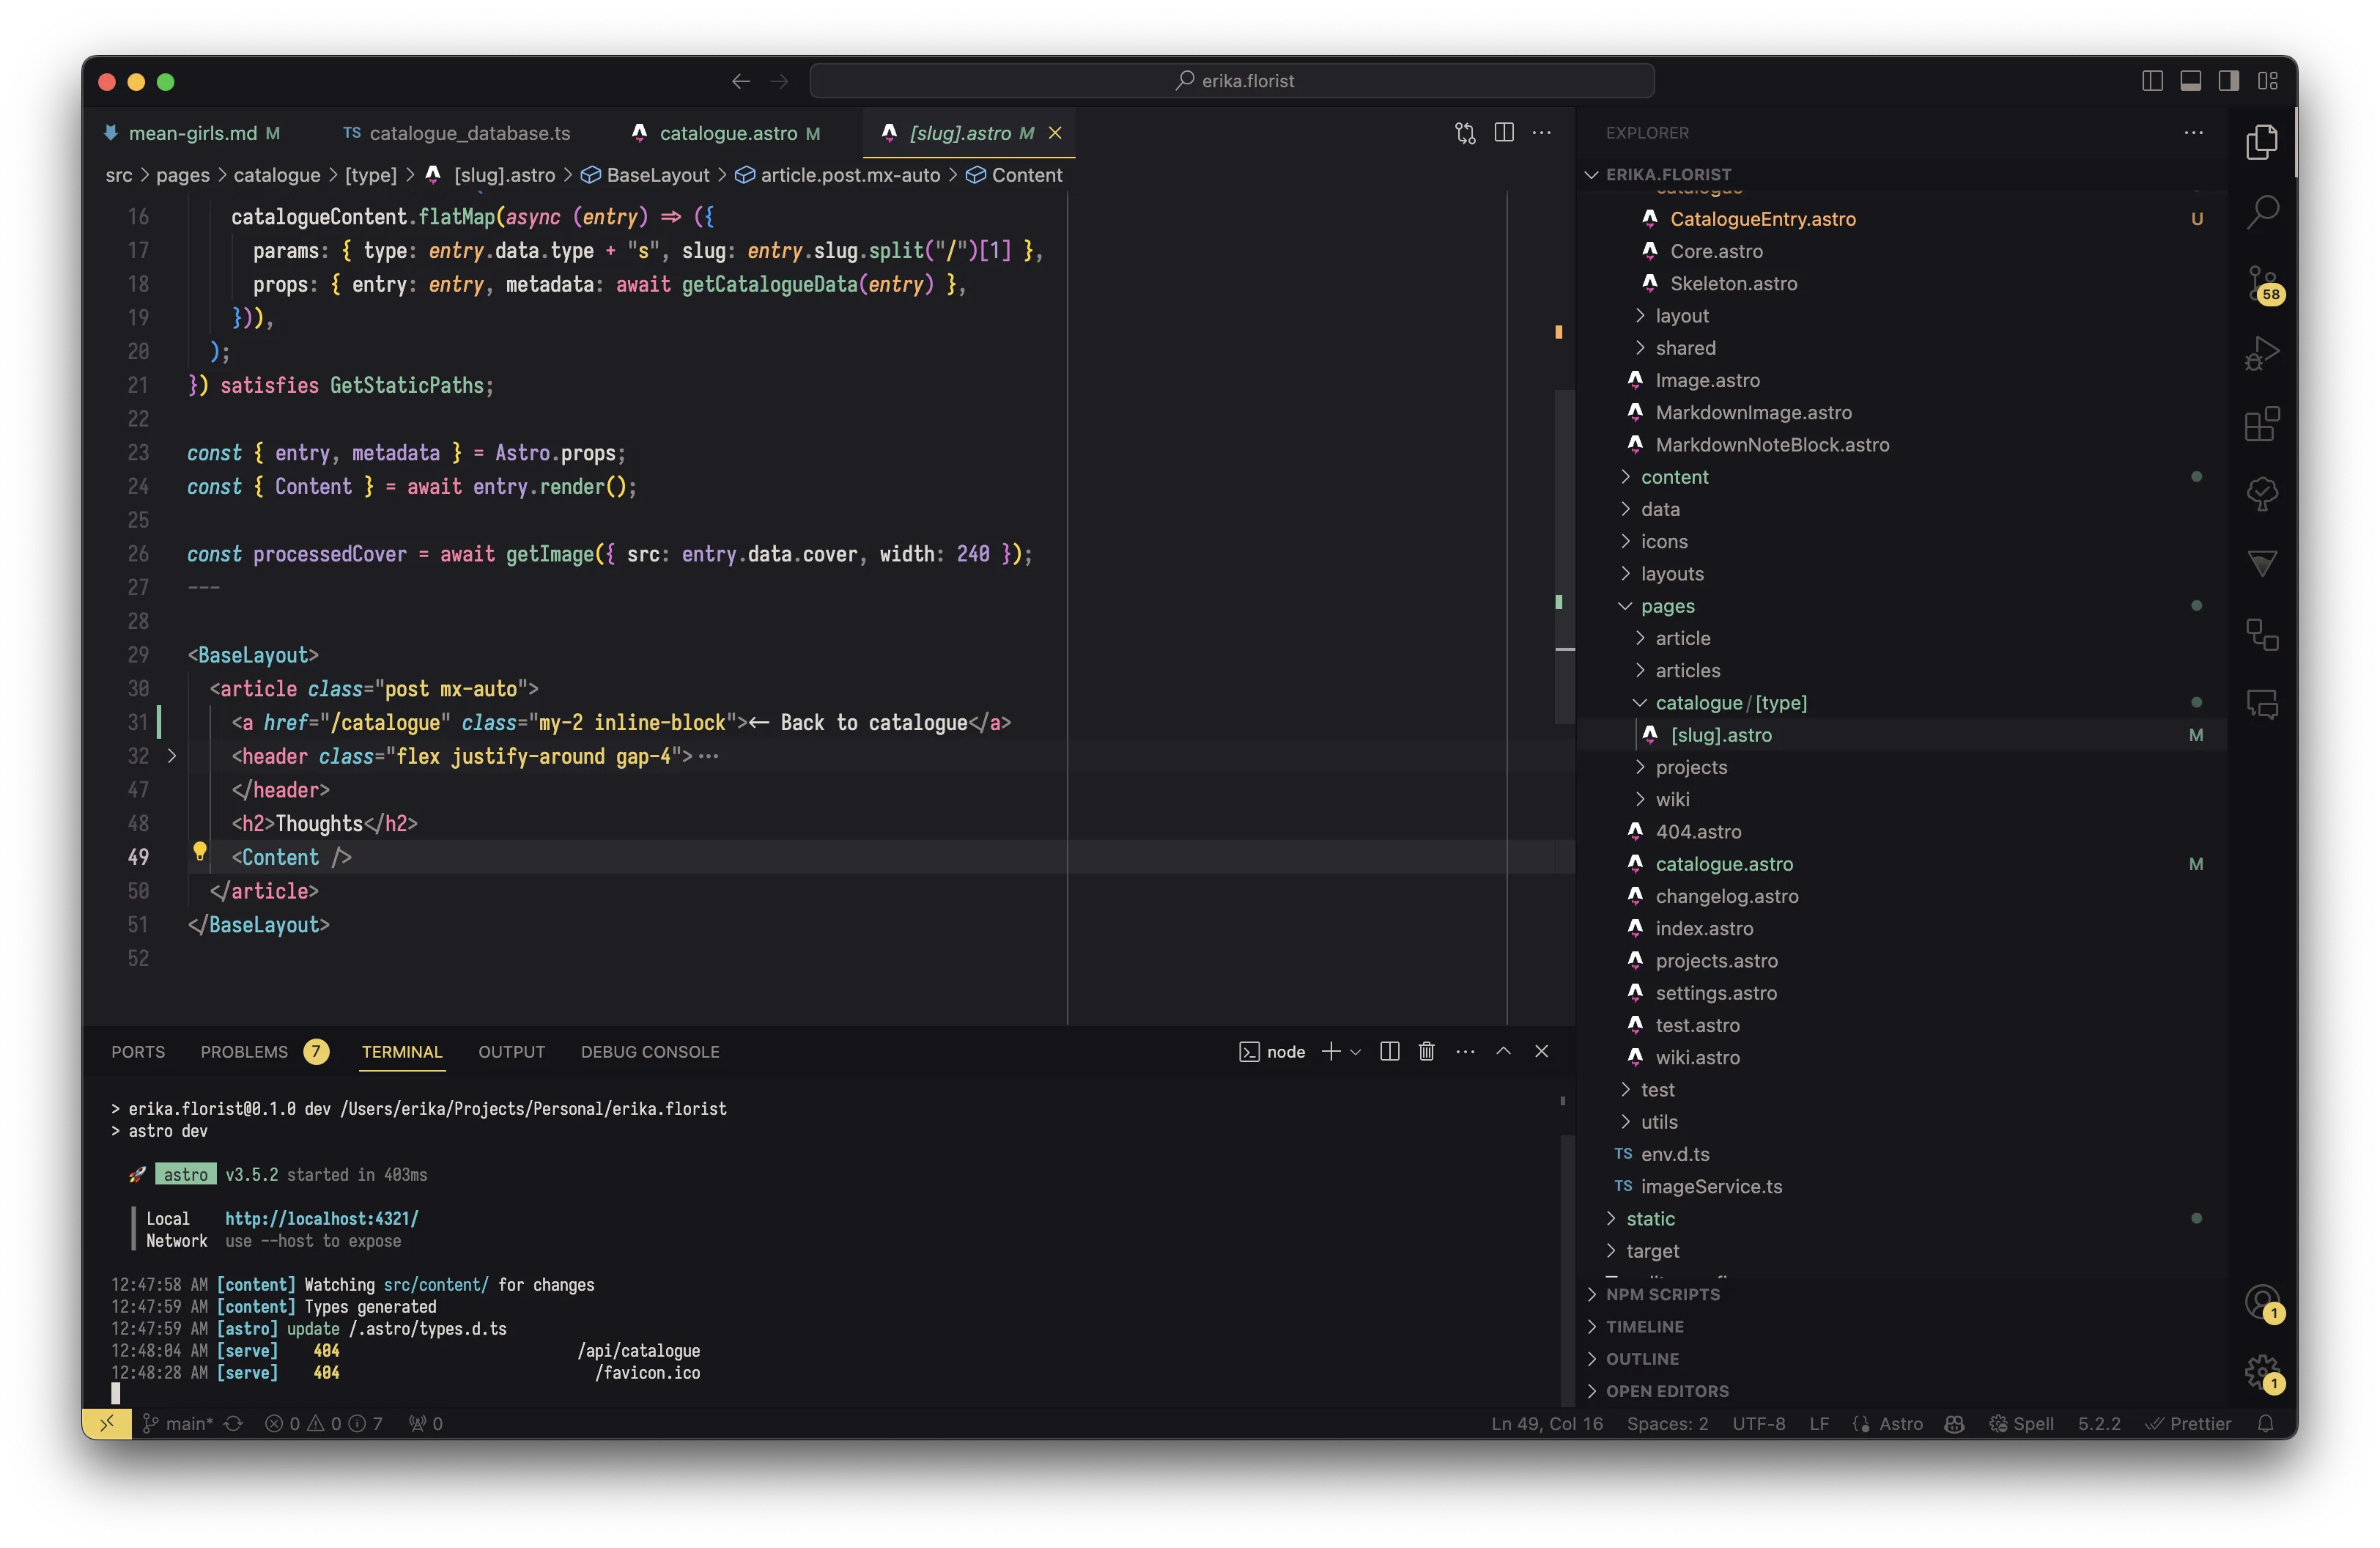Open the http://localhost:4321/ link

[320, 1218]
